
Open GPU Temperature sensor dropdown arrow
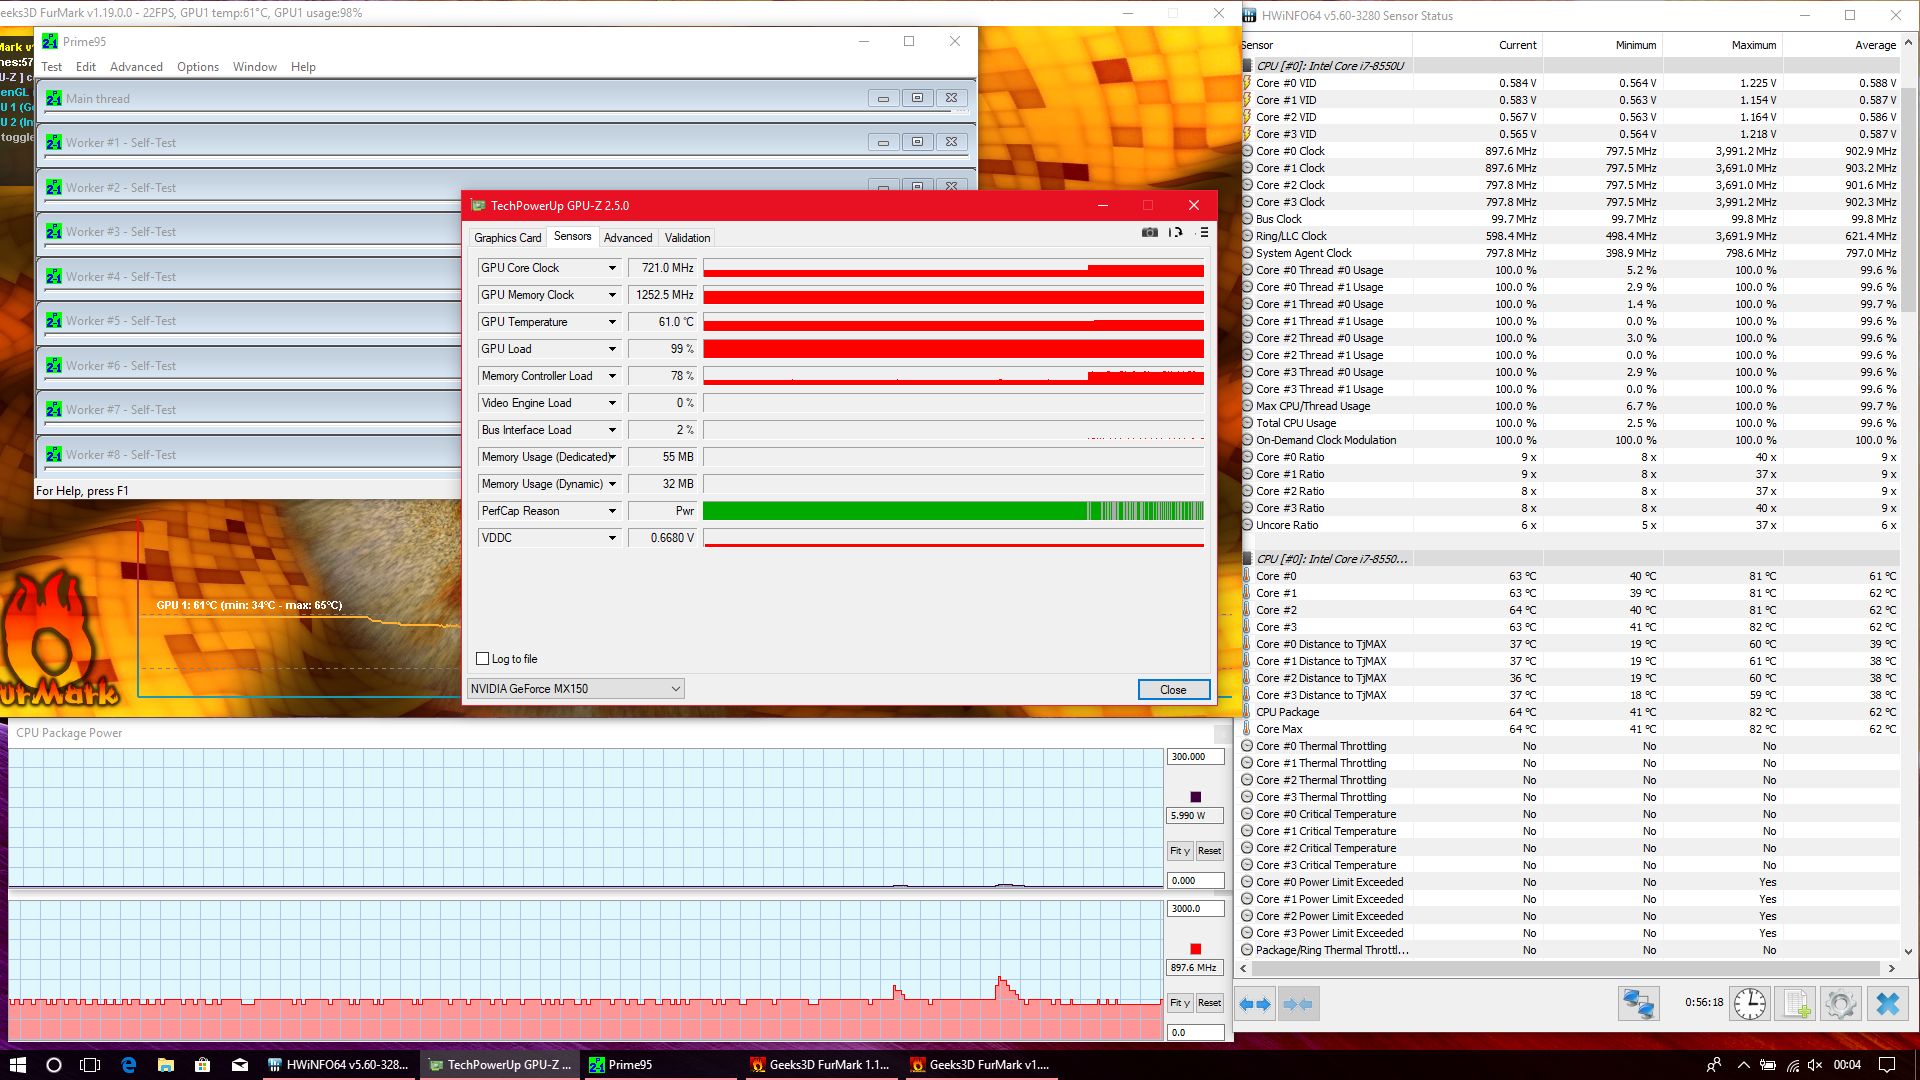(612, 322)
